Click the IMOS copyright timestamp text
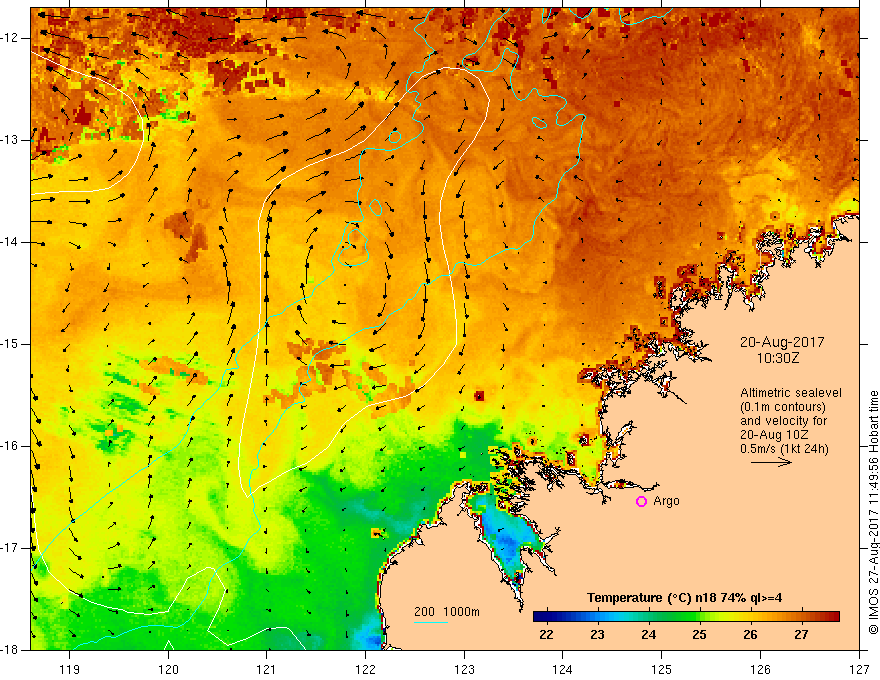The image size is (880, 680). (x=873, y=513)
